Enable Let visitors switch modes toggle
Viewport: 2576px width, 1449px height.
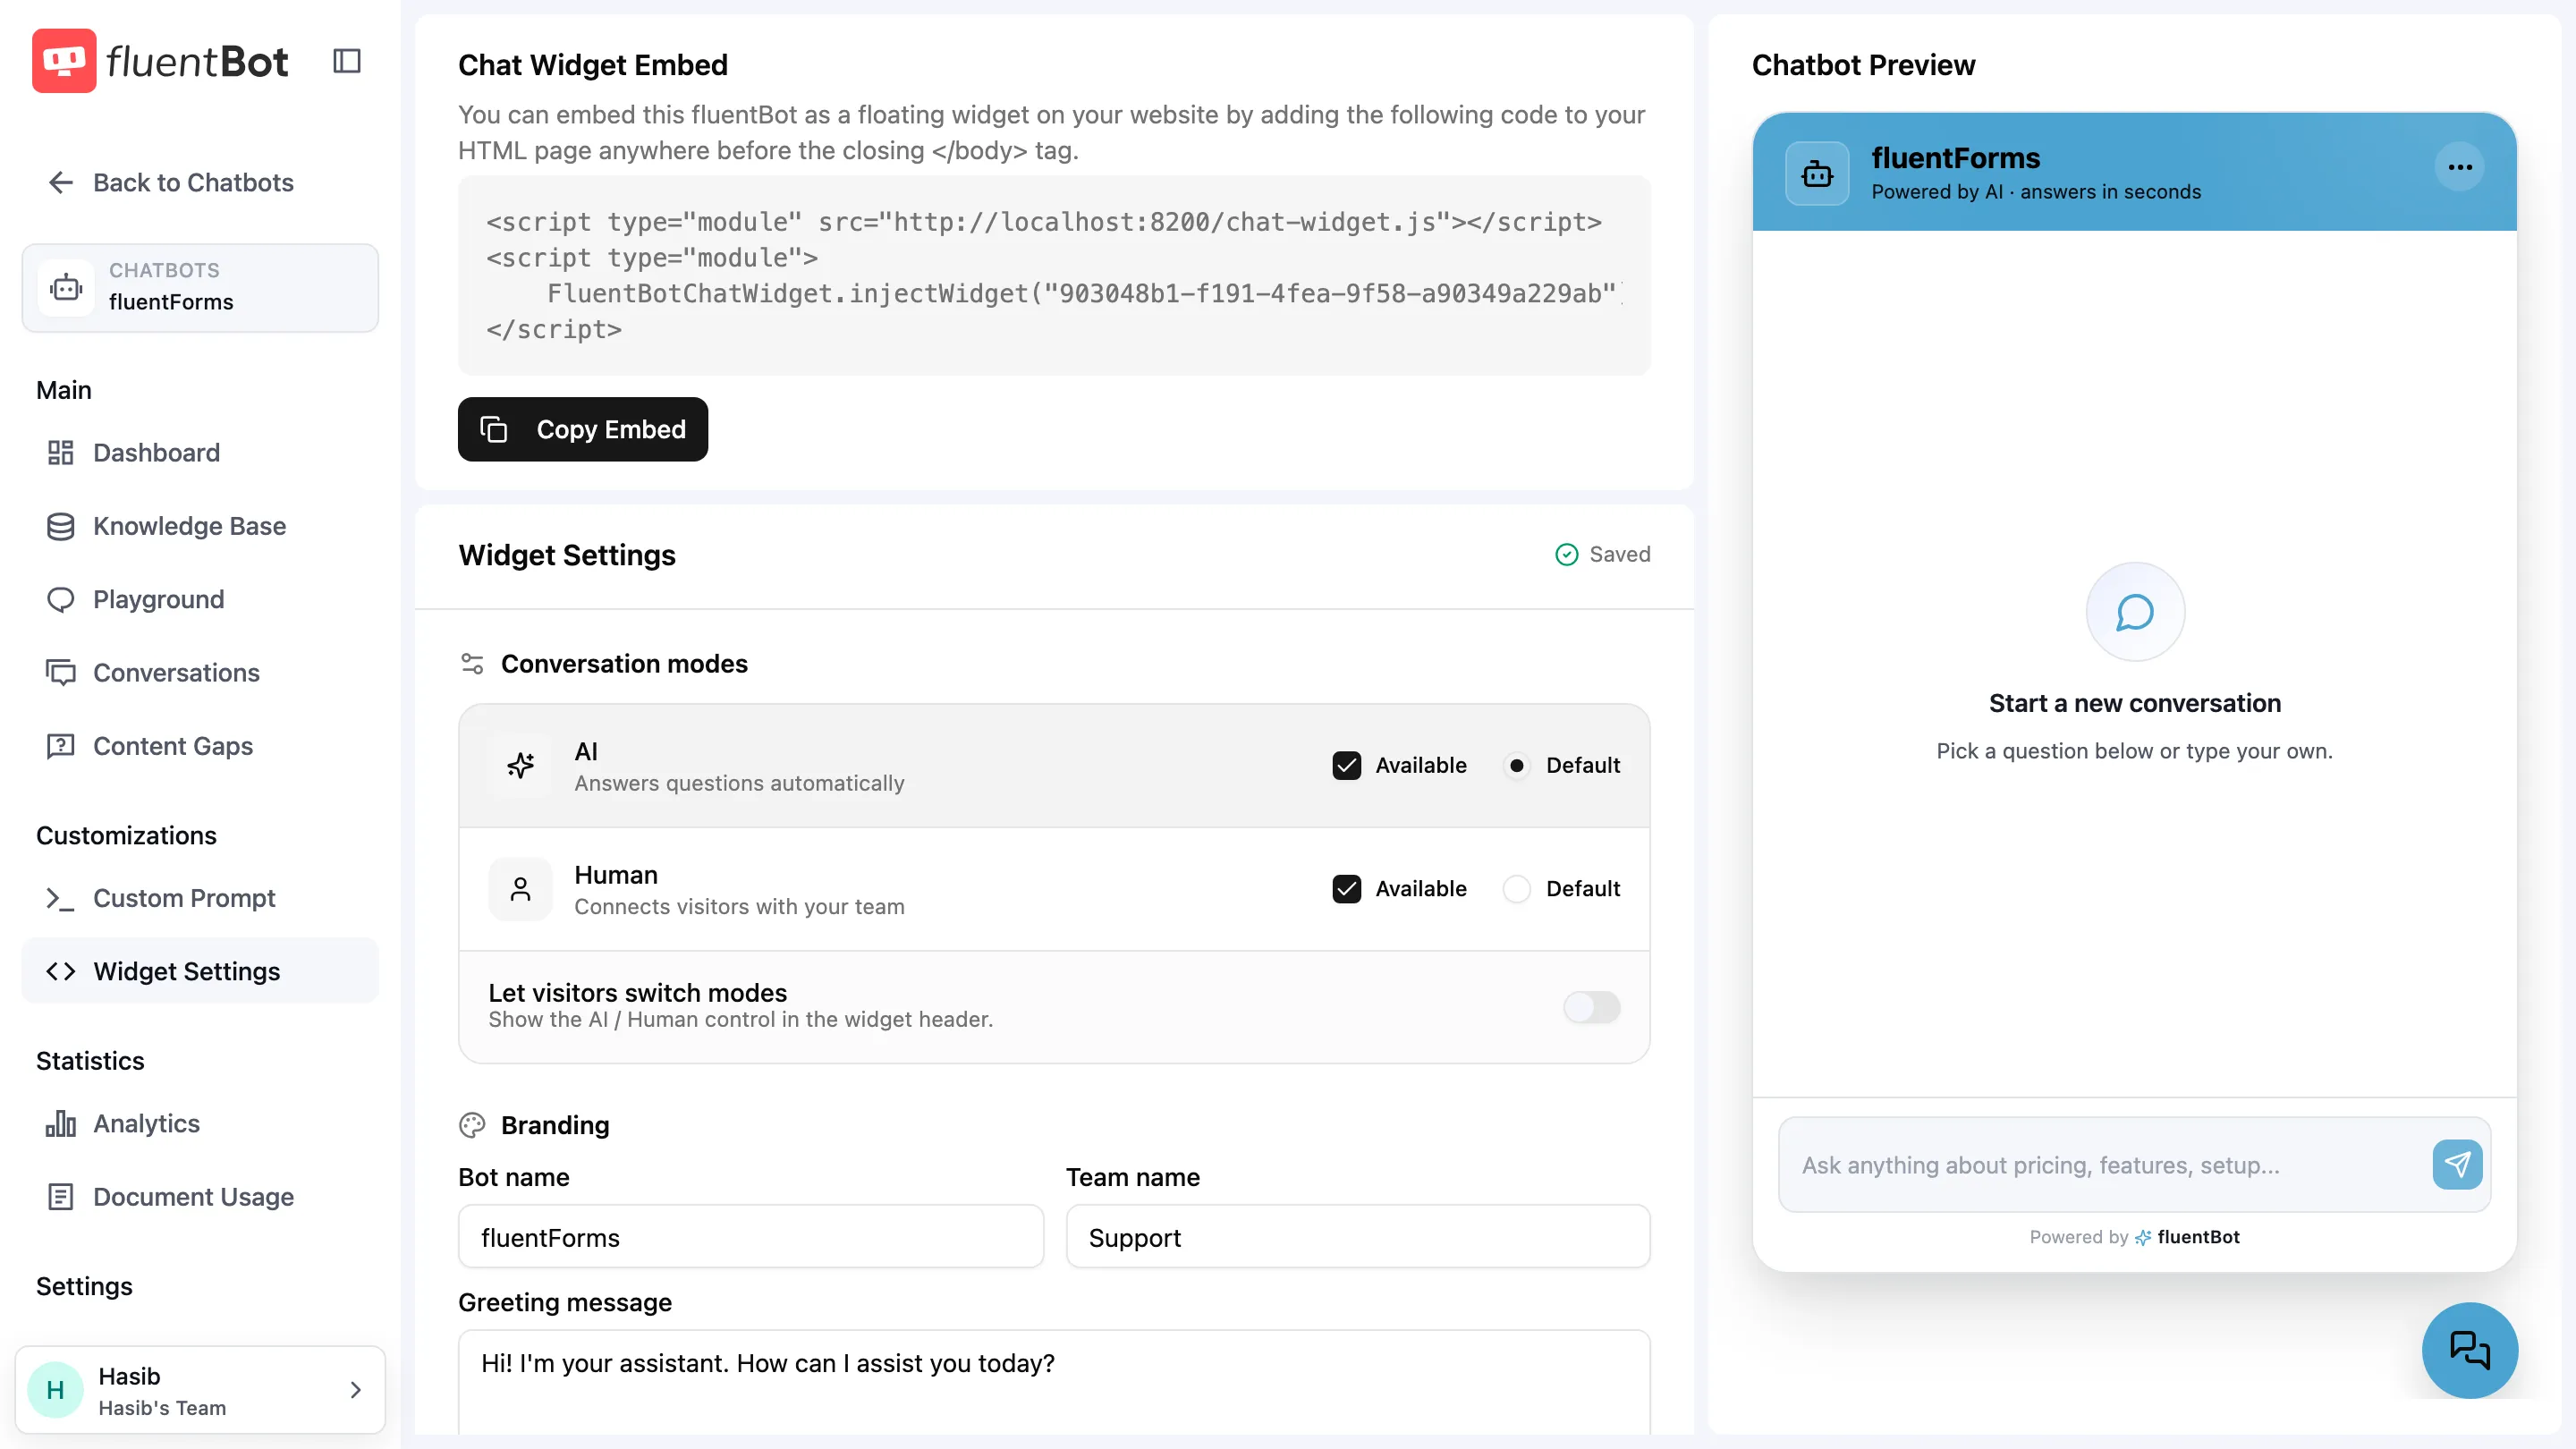tap(1592, 1007)
